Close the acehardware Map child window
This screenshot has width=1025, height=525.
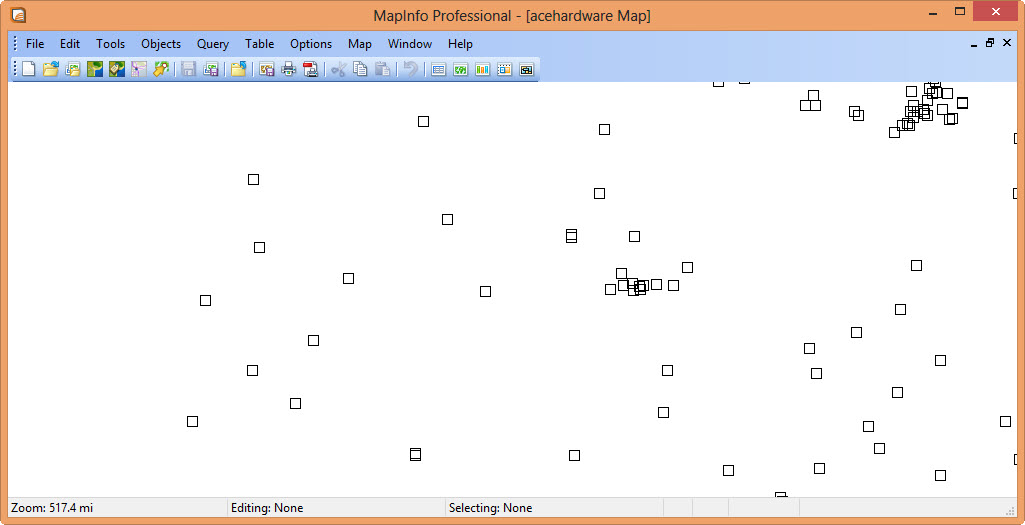(1007, 43)
